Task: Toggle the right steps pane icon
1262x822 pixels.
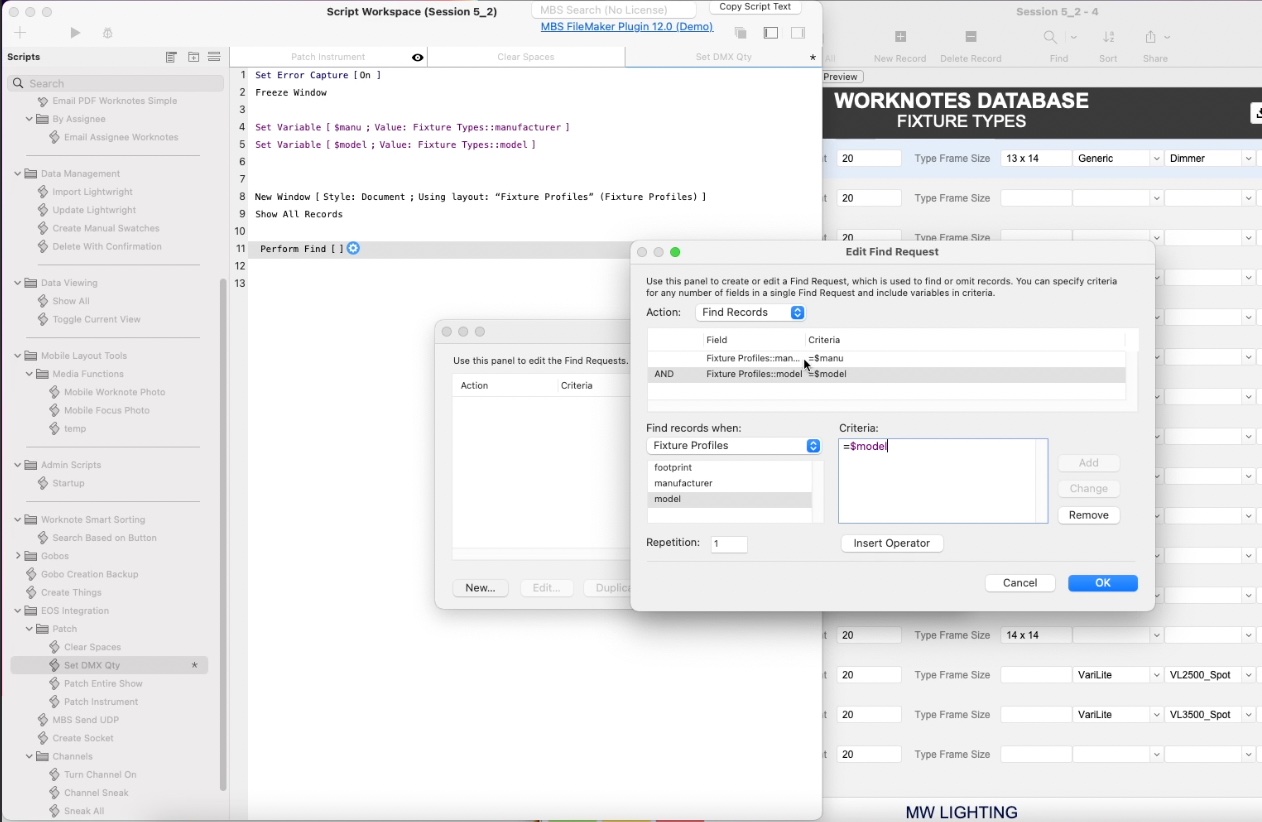Action: pos(798,33)
